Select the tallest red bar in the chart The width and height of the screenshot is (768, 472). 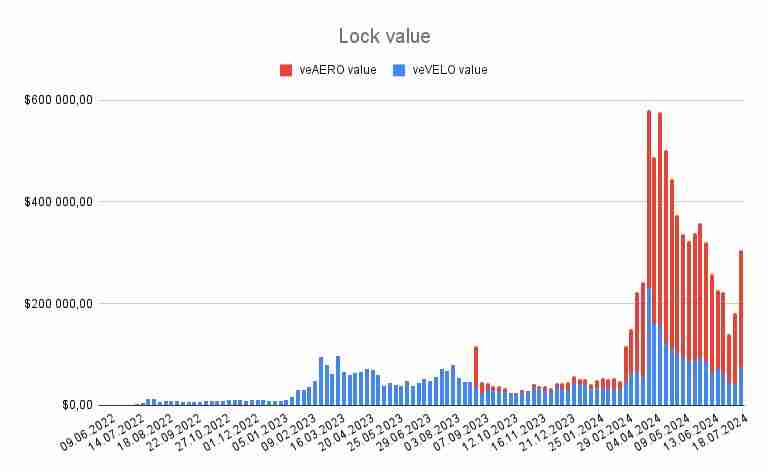tap(649, 200)
